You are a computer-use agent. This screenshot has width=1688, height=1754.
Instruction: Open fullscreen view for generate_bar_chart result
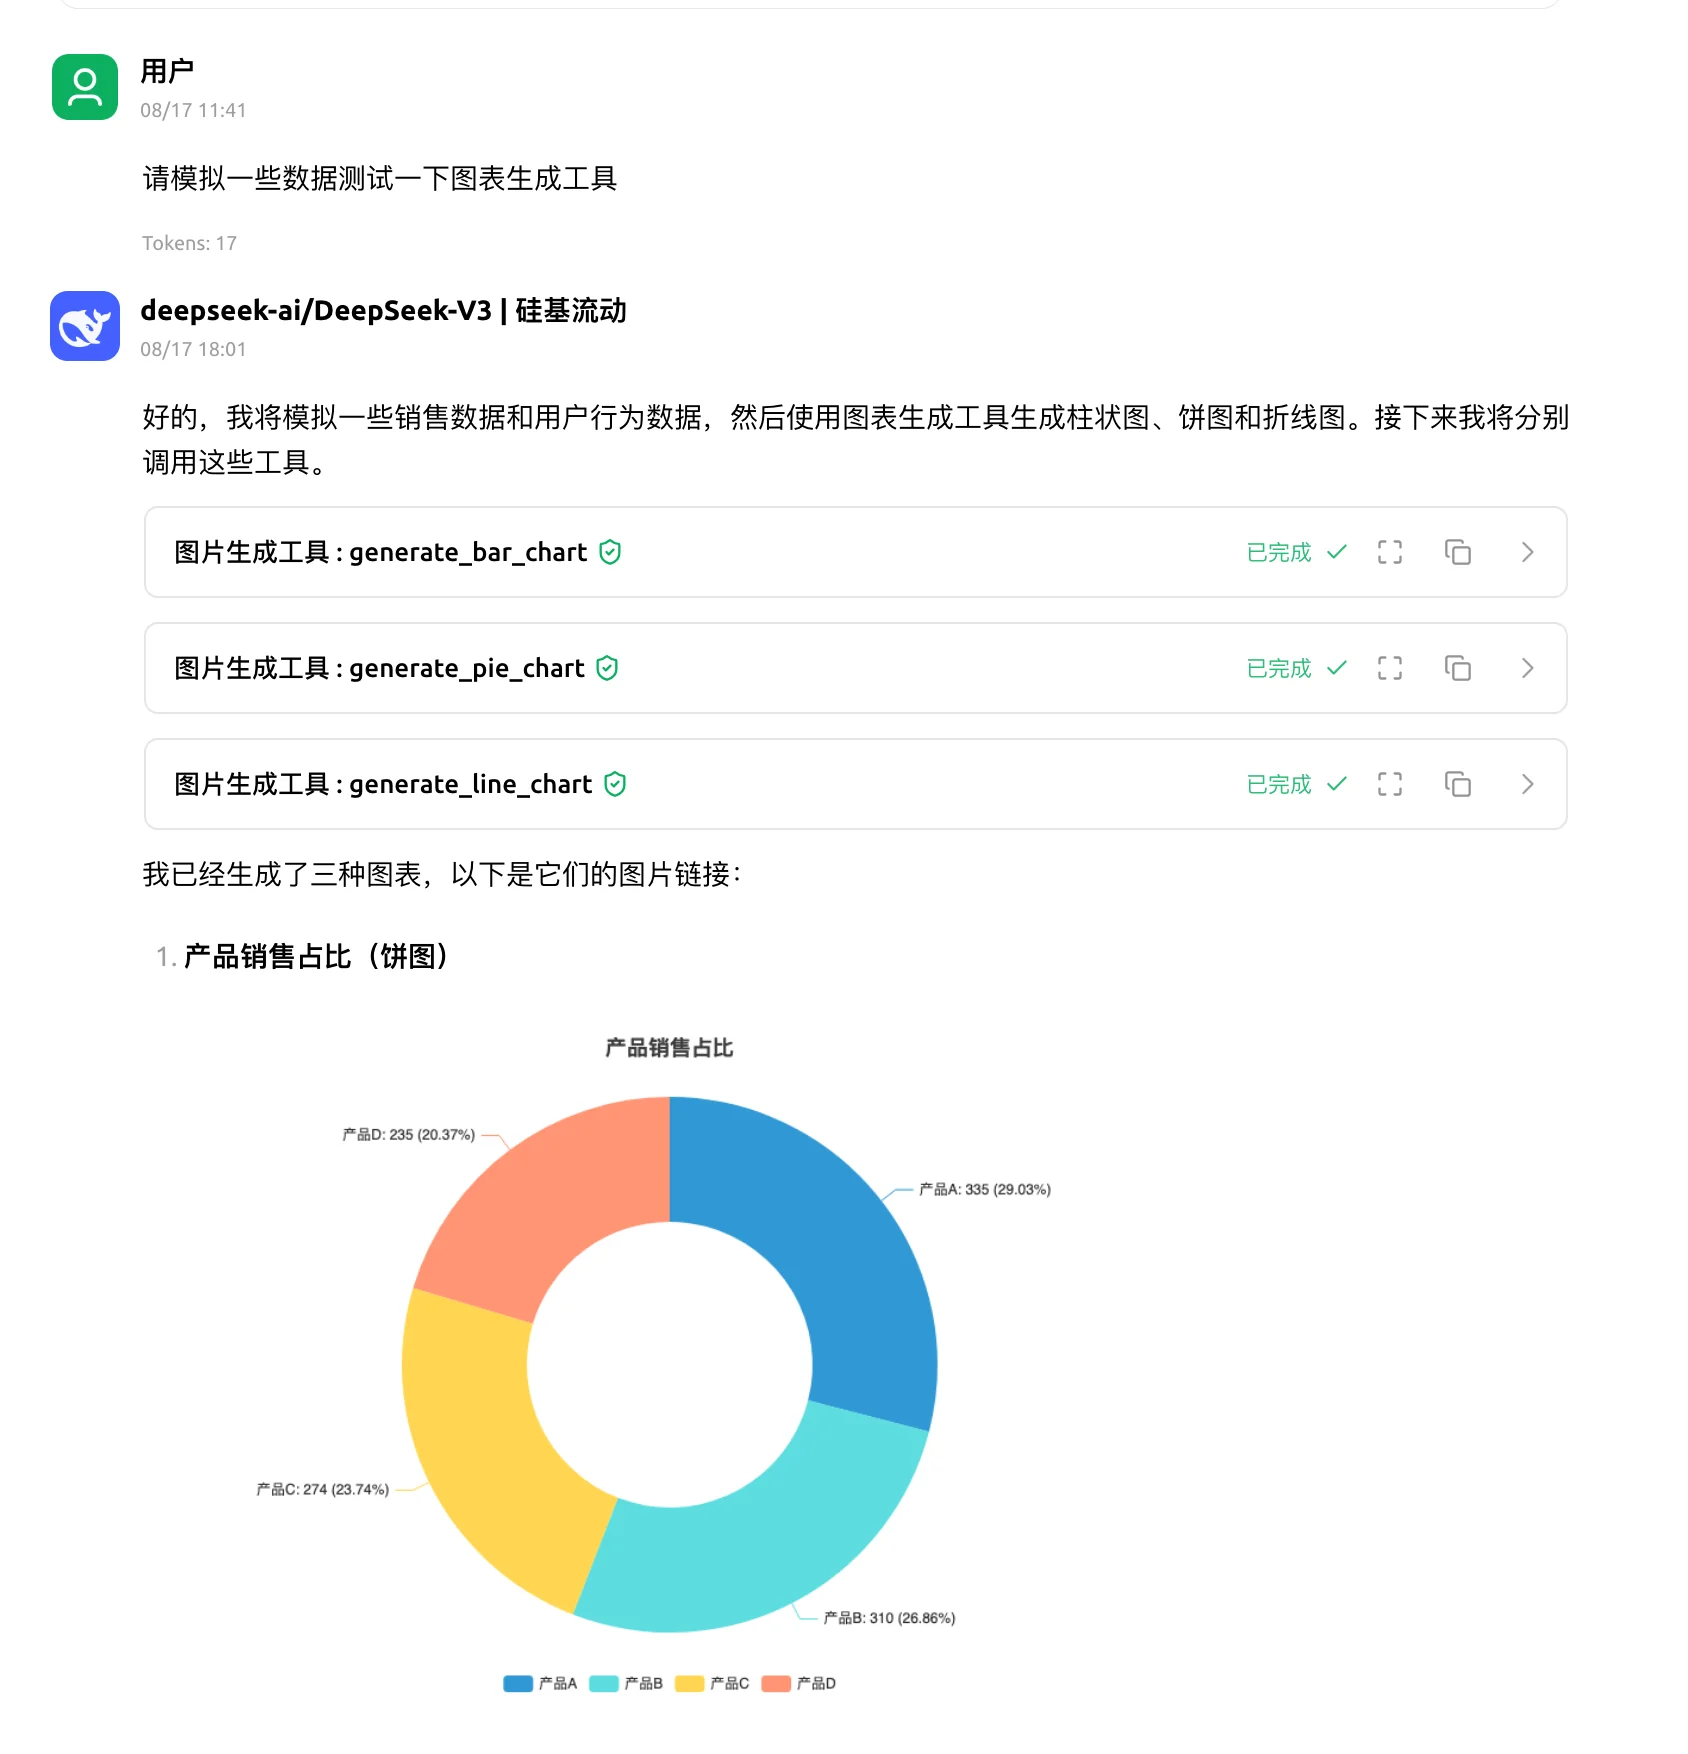(x=1390, y=552)
